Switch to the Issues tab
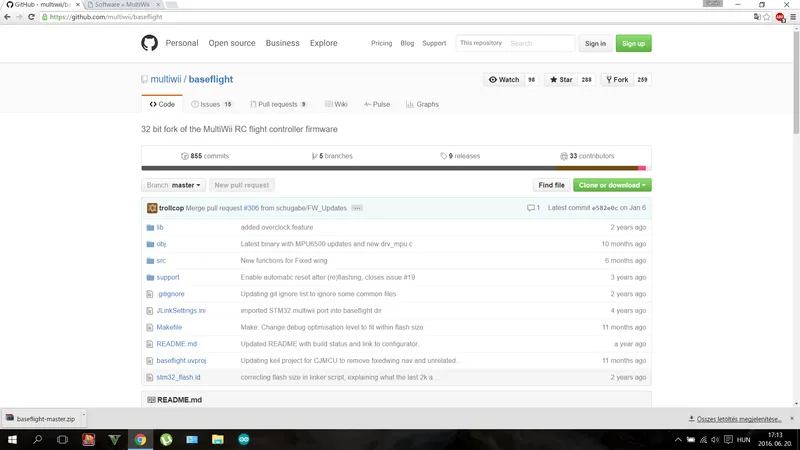 [x=211, y=104]
